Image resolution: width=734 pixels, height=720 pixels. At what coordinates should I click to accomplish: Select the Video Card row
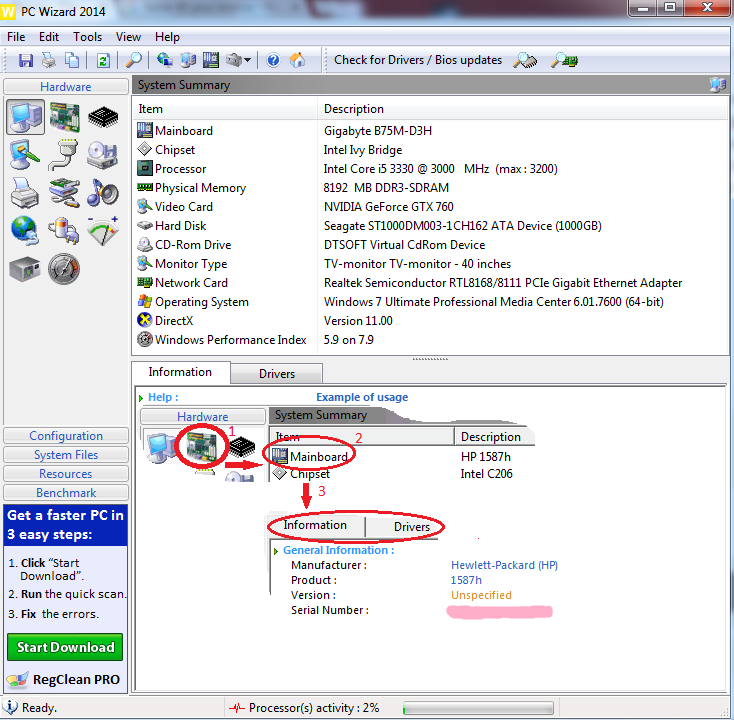431,207
